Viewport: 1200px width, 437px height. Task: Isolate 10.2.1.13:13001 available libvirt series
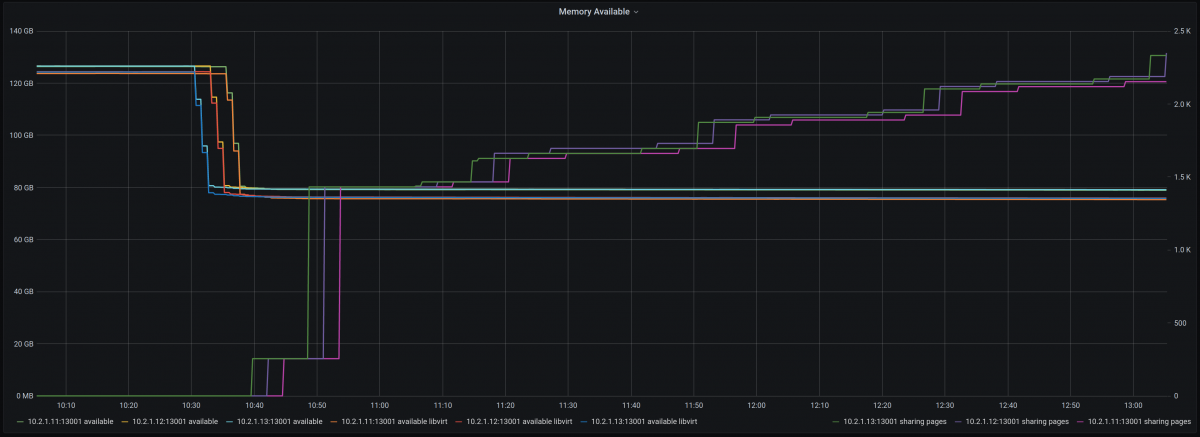click(x=641, y=423)
